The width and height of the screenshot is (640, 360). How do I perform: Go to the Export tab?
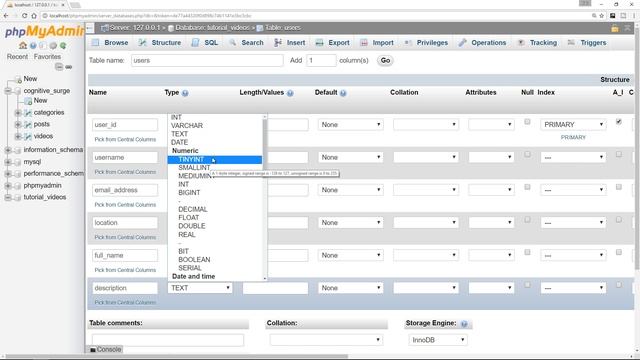[x=333, y=42]
